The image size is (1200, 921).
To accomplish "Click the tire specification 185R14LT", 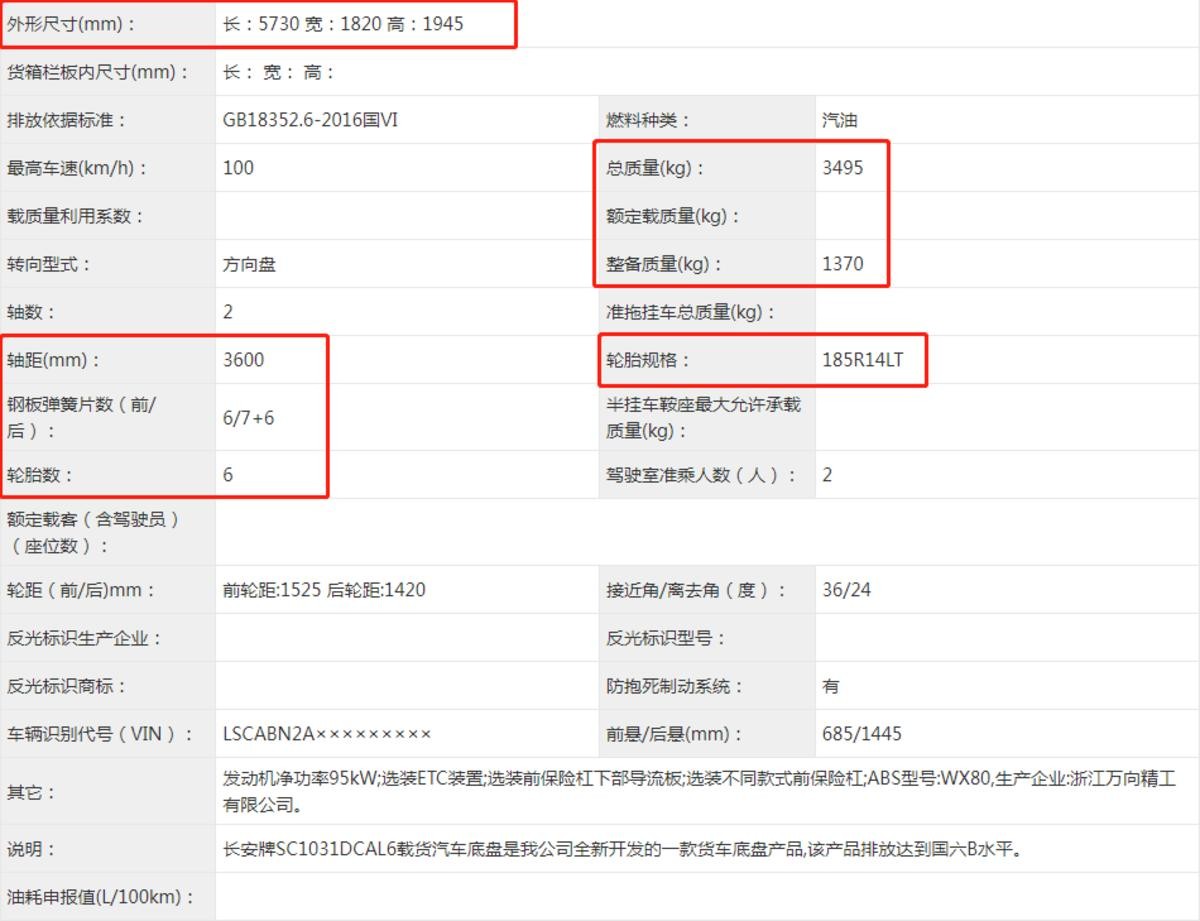I will point(862,360).
